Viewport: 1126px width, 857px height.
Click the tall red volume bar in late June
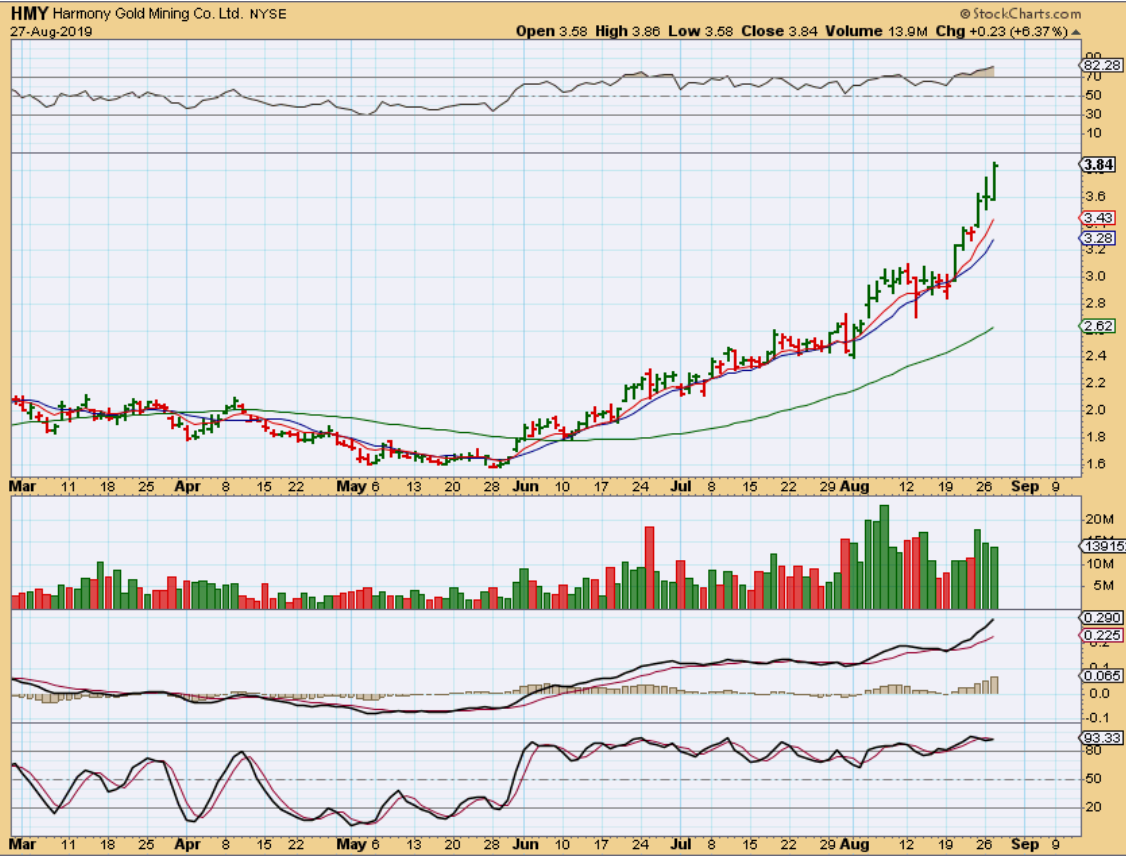649,567
